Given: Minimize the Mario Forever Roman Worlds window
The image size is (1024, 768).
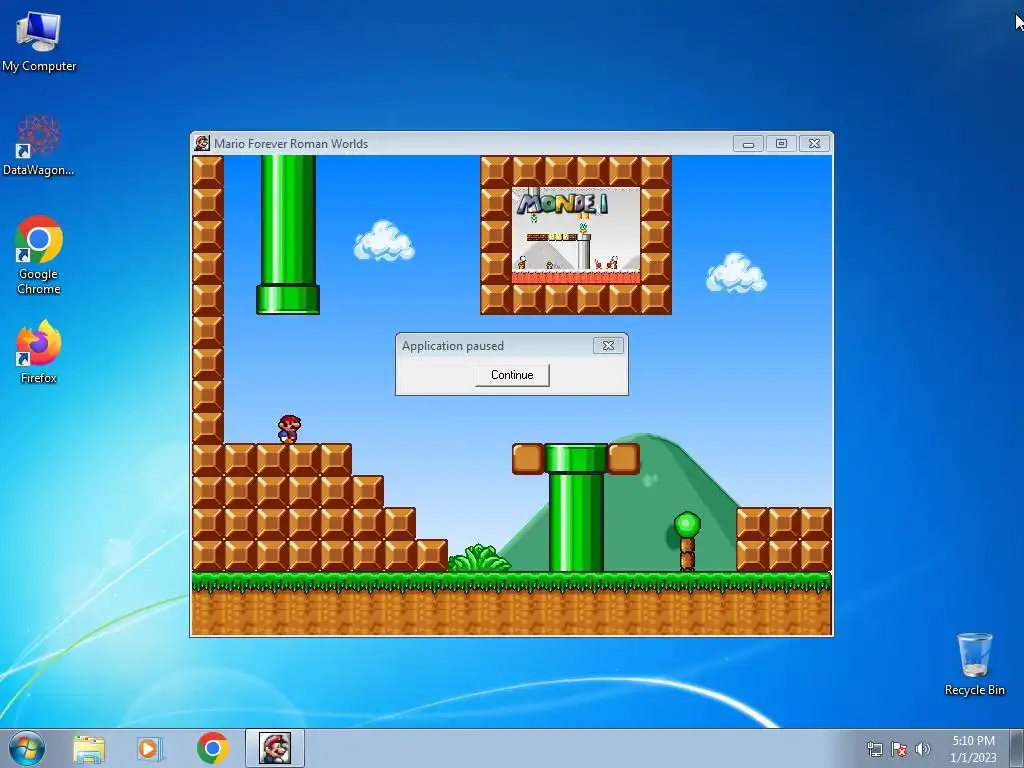Looking at the screenshot, I should coord(748,144).
